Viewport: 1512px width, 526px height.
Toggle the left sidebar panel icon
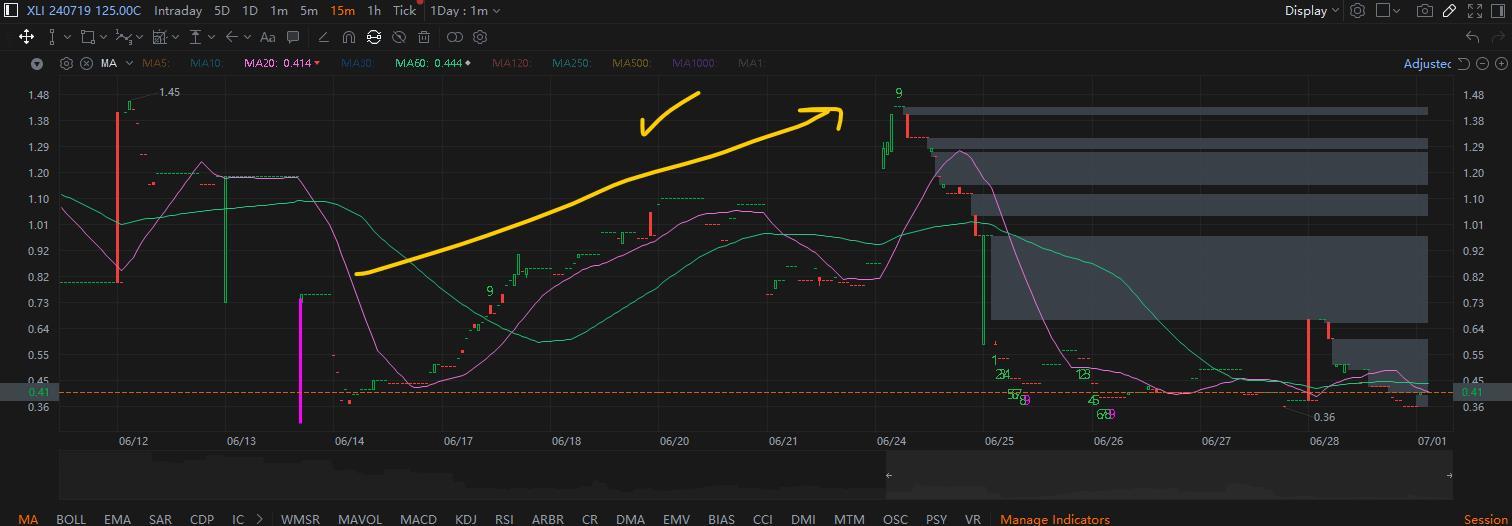tap(11, 10)
